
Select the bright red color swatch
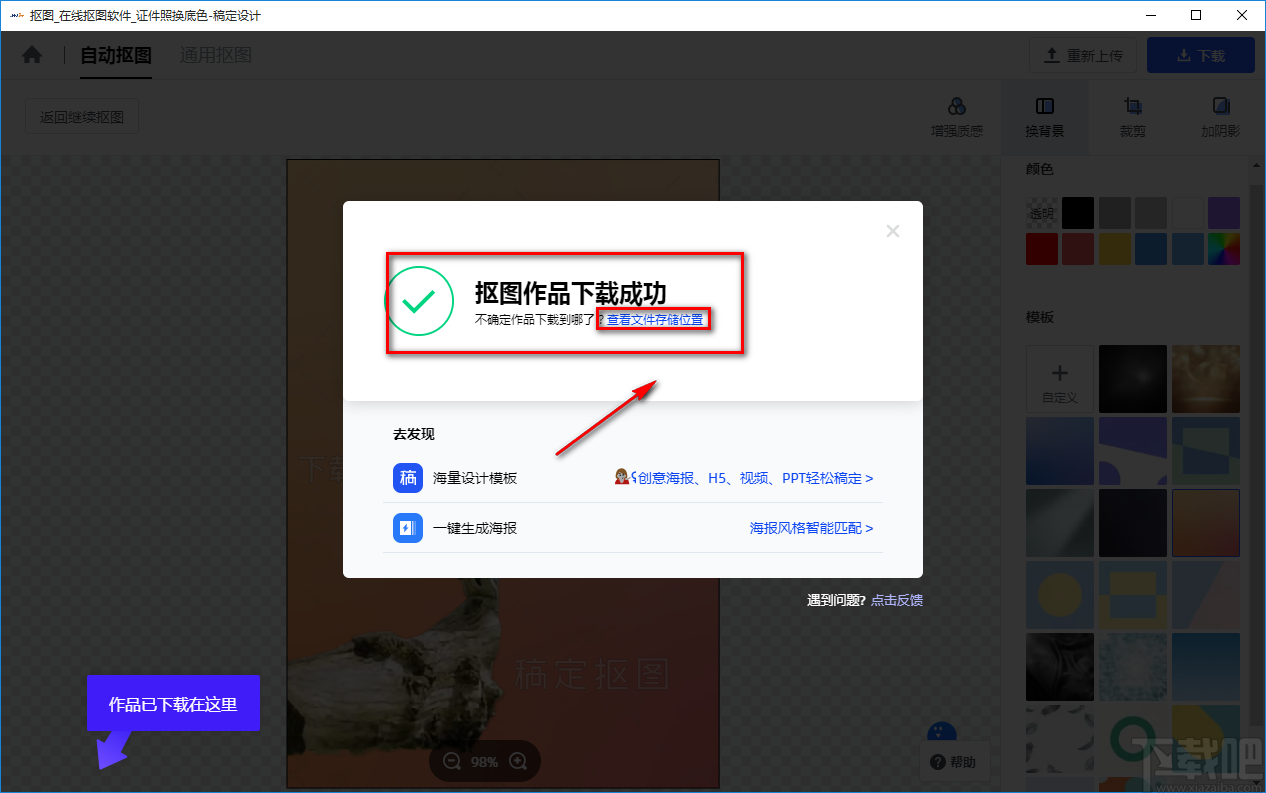pos(1042,249)
